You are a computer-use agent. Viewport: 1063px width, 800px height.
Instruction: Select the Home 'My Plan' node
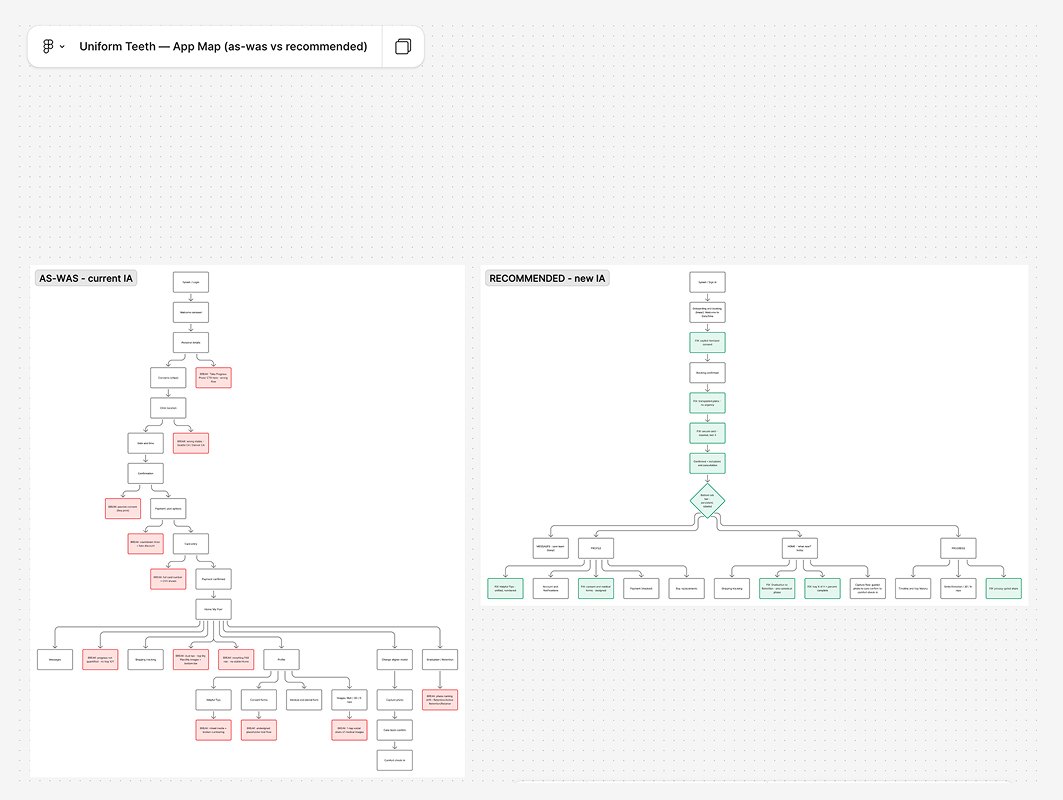[x=214, y=609]
